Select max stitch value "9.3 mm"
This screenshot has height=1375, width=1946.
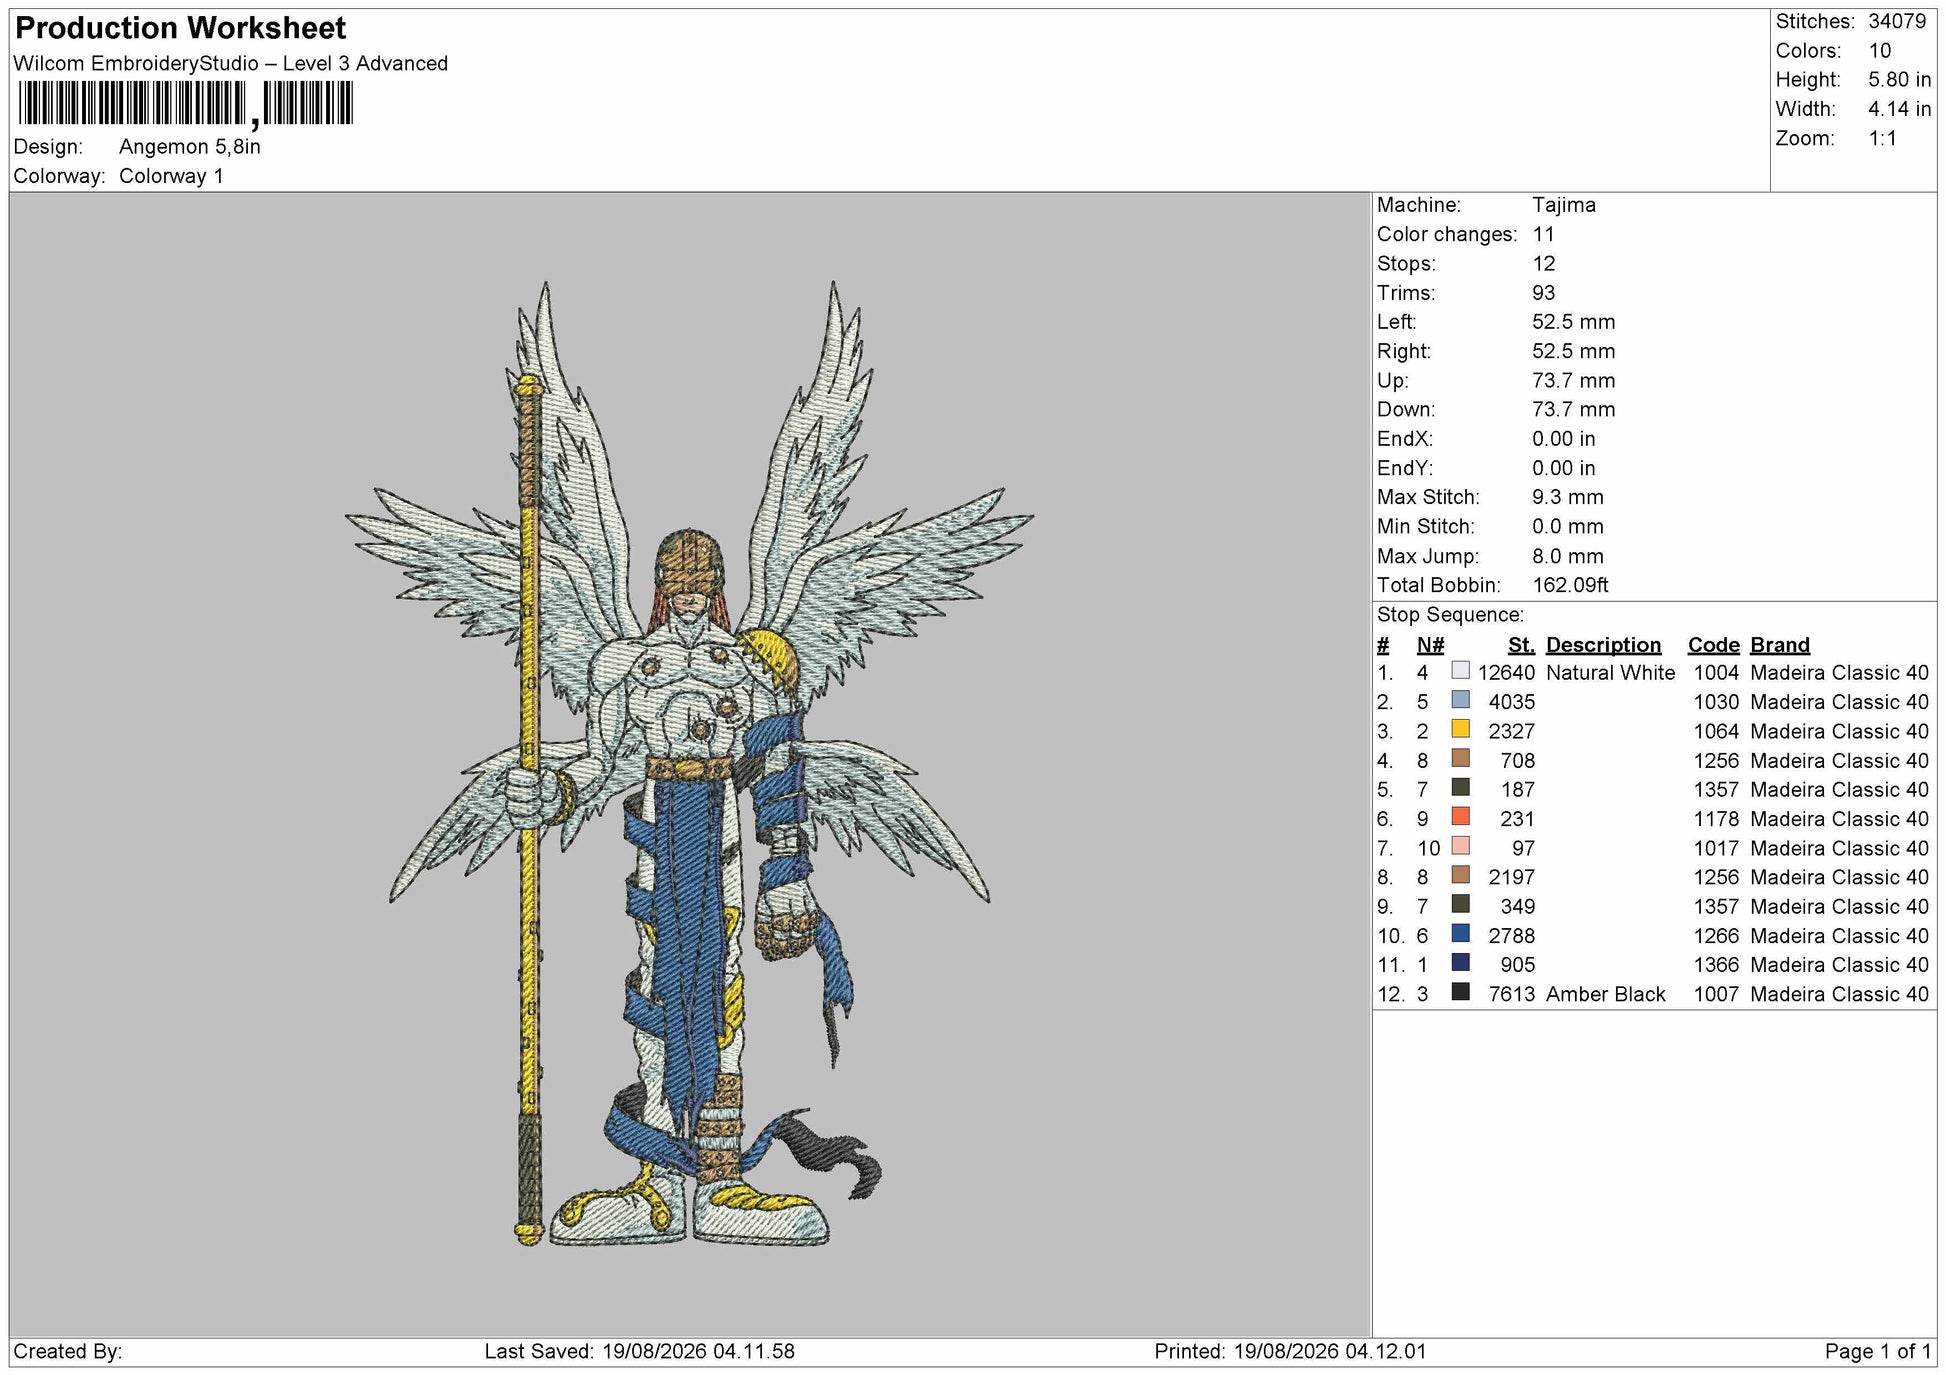pyautogui.click(x=1568, y=497)
